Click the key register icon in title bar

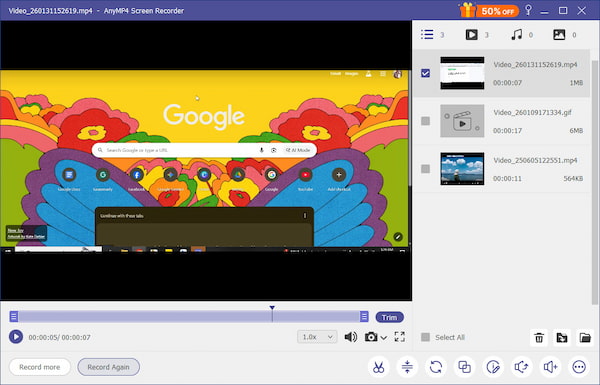pos(528,10)
